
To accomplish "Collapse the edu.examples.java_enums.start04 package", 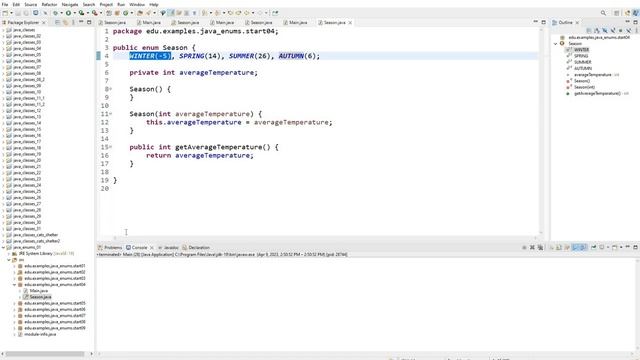I will tap(14, 284).
